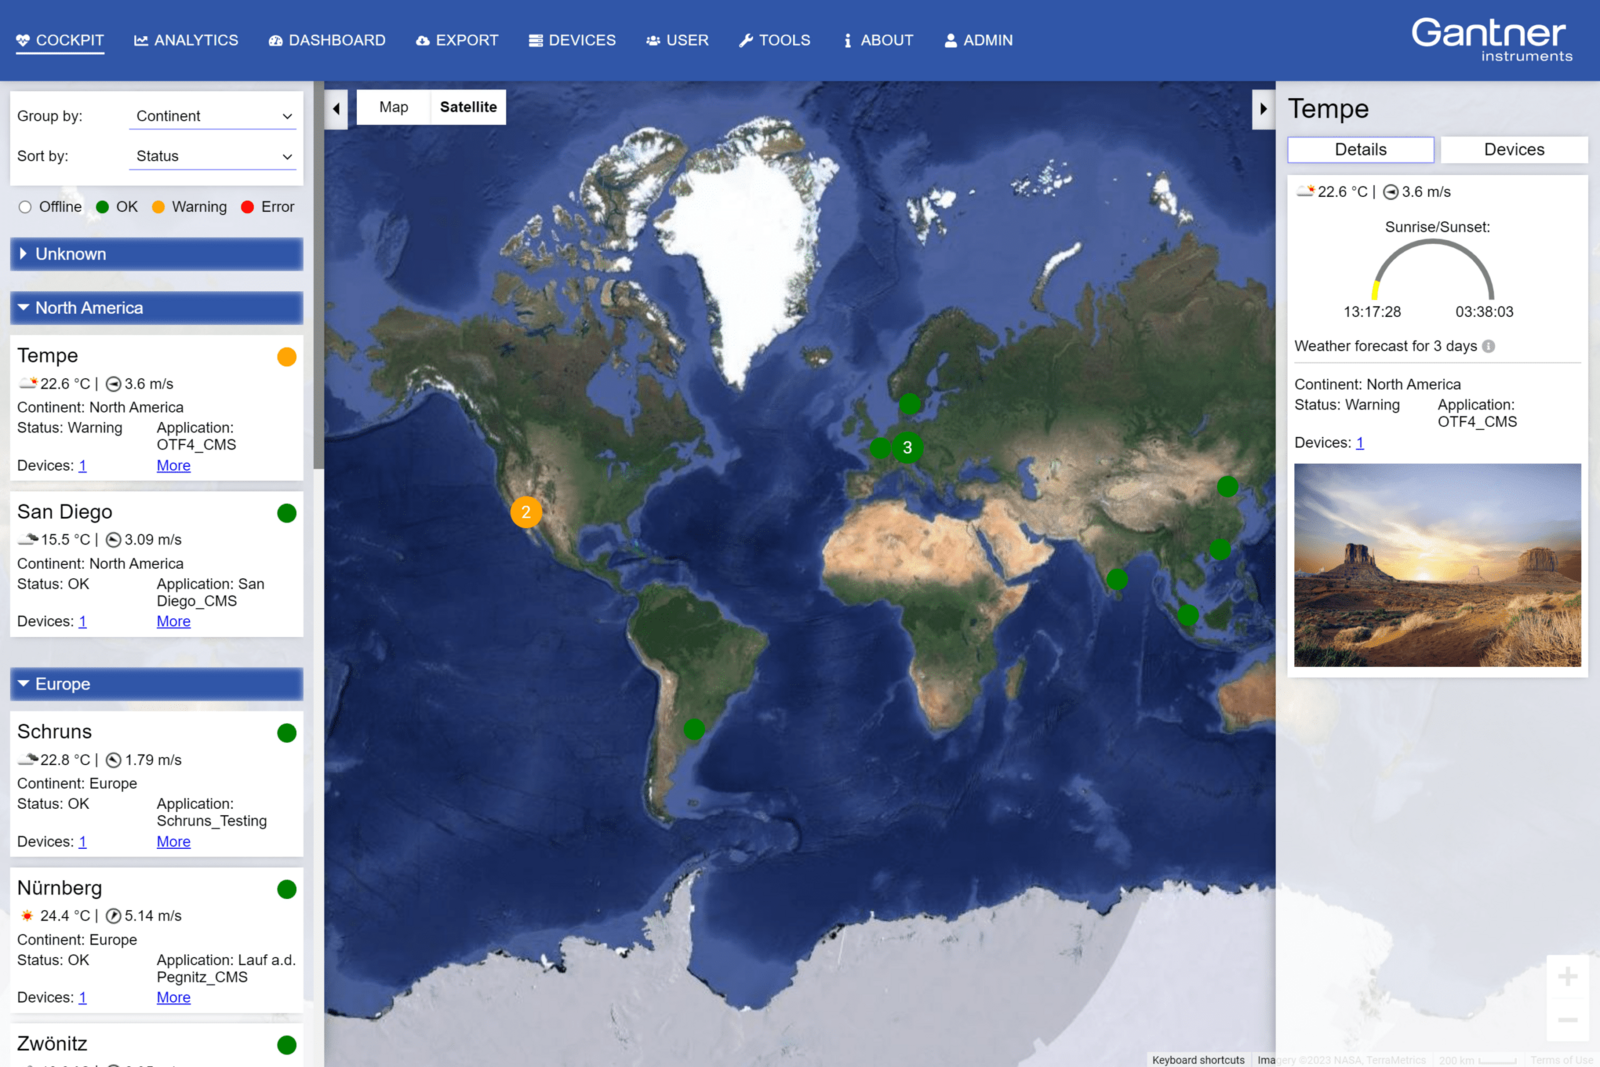Select the Devices tab in Tempe panel
The width and height of the screenshot is (1600, 1067).
[x=1514, y=149]
